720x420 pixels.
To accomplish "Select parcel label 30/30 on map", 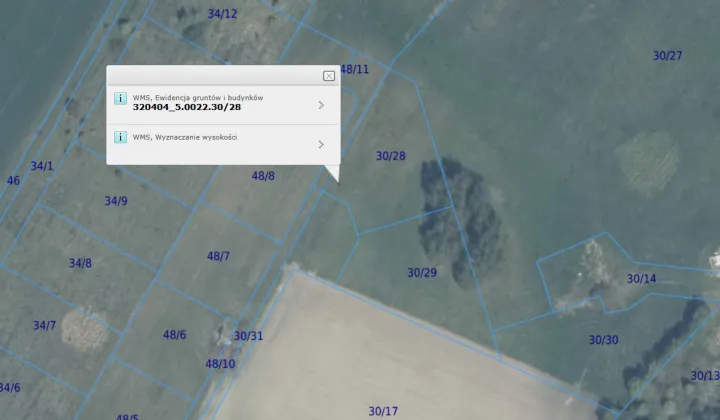I will pyautogui.click(x=603, y=340).
